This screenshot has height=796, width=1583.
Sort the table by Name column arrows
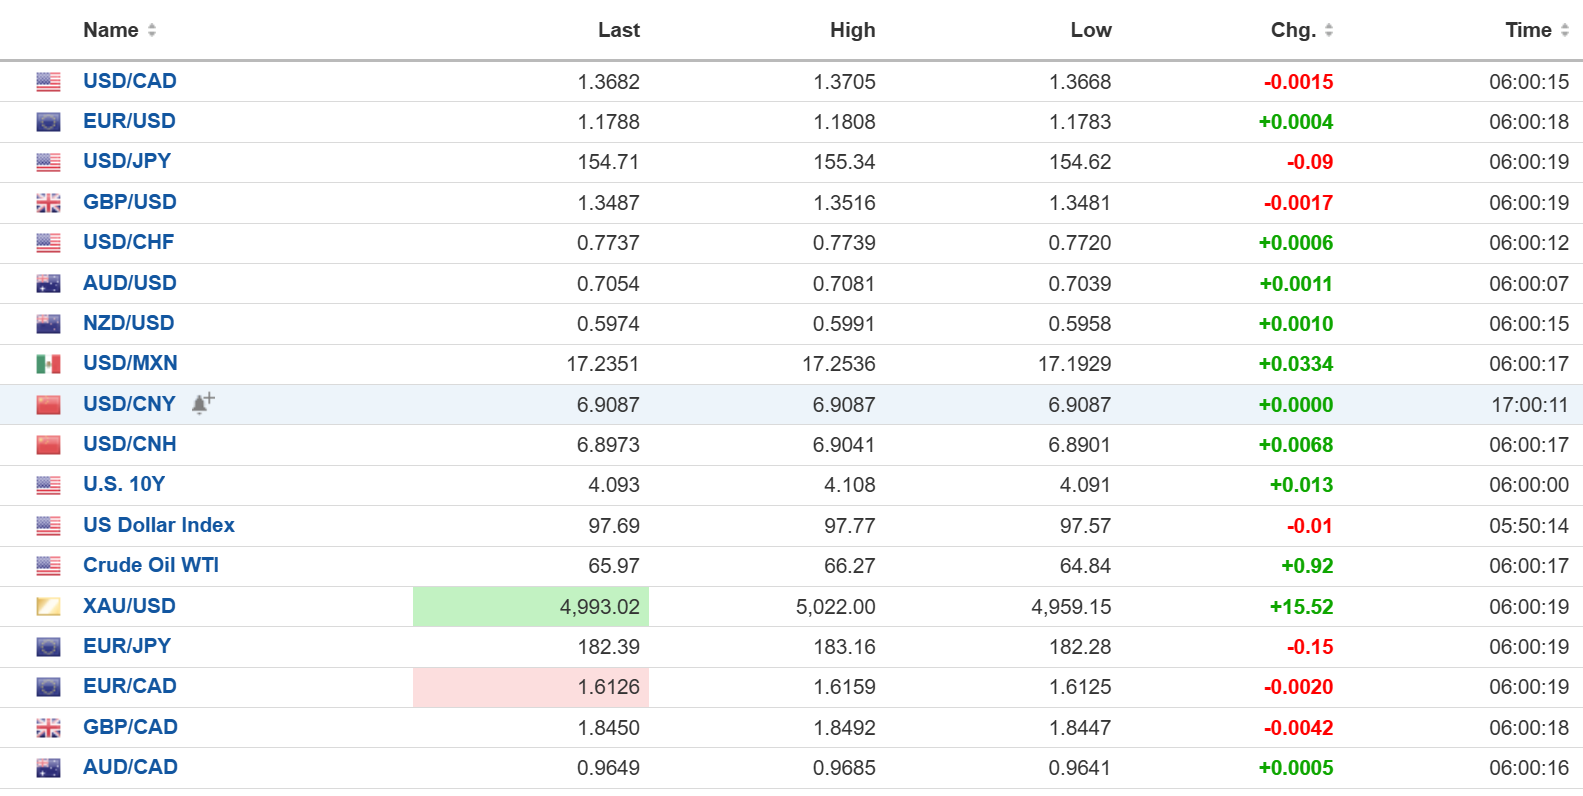[x=152, y=30]
